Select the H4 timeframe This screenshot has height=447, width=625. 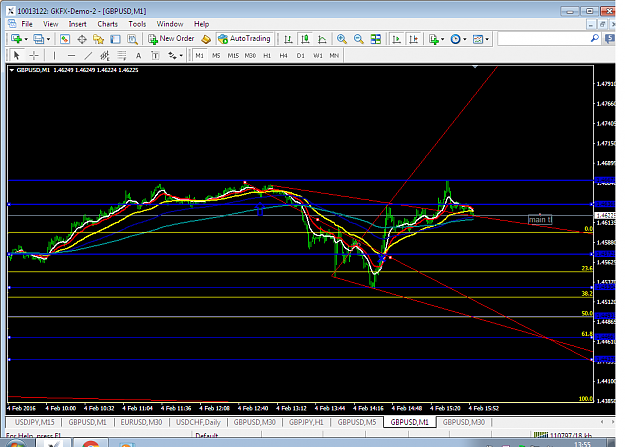click(283, 55)
